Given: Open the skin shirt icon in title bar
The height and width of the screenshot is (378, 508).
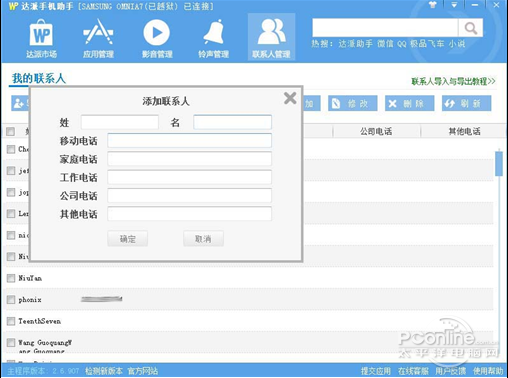Looking at the screenshot, I should coord(433,5).
